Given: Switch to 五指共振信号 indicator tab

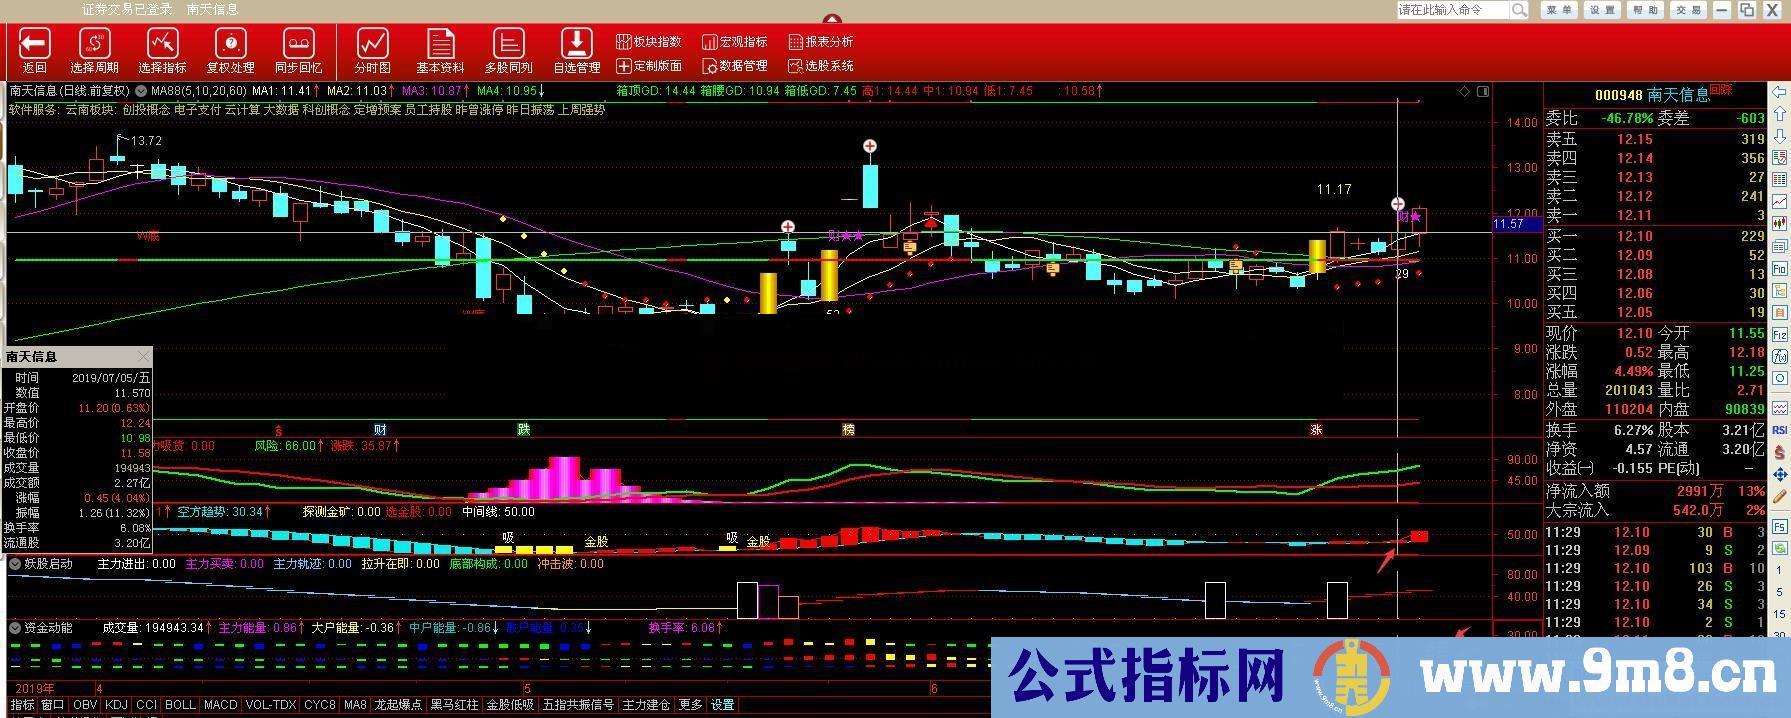Looking at the screenshot, I should pos(579,705).
